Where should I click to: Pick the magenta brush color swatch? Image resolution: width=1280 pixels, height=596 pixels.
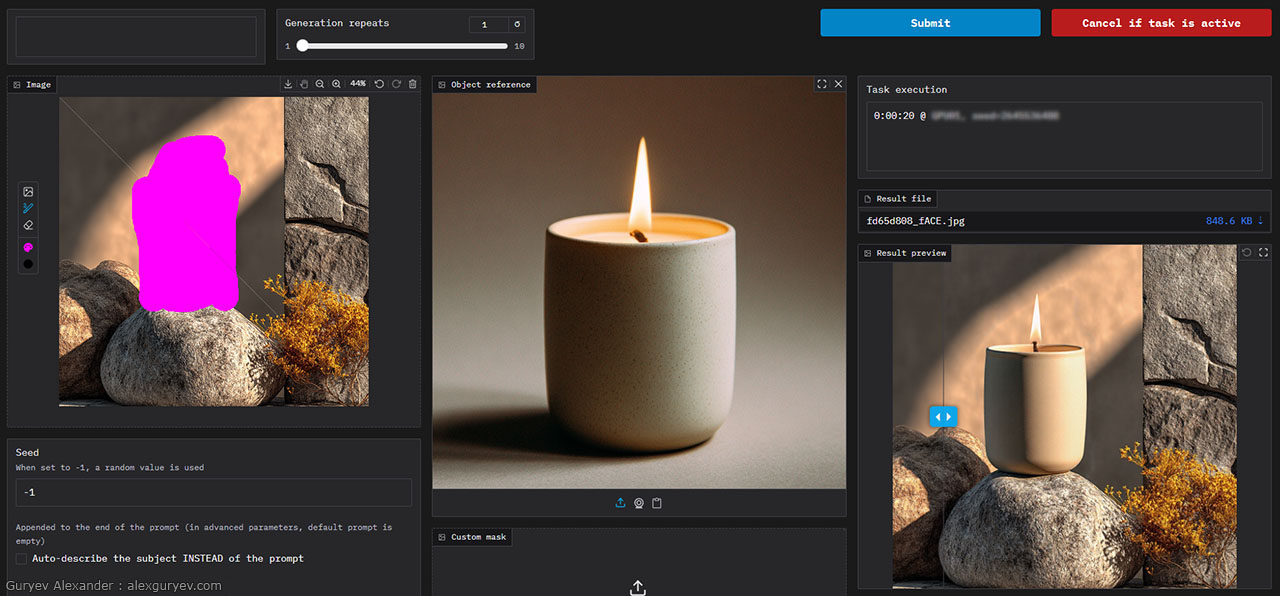[x=28, y=247]
